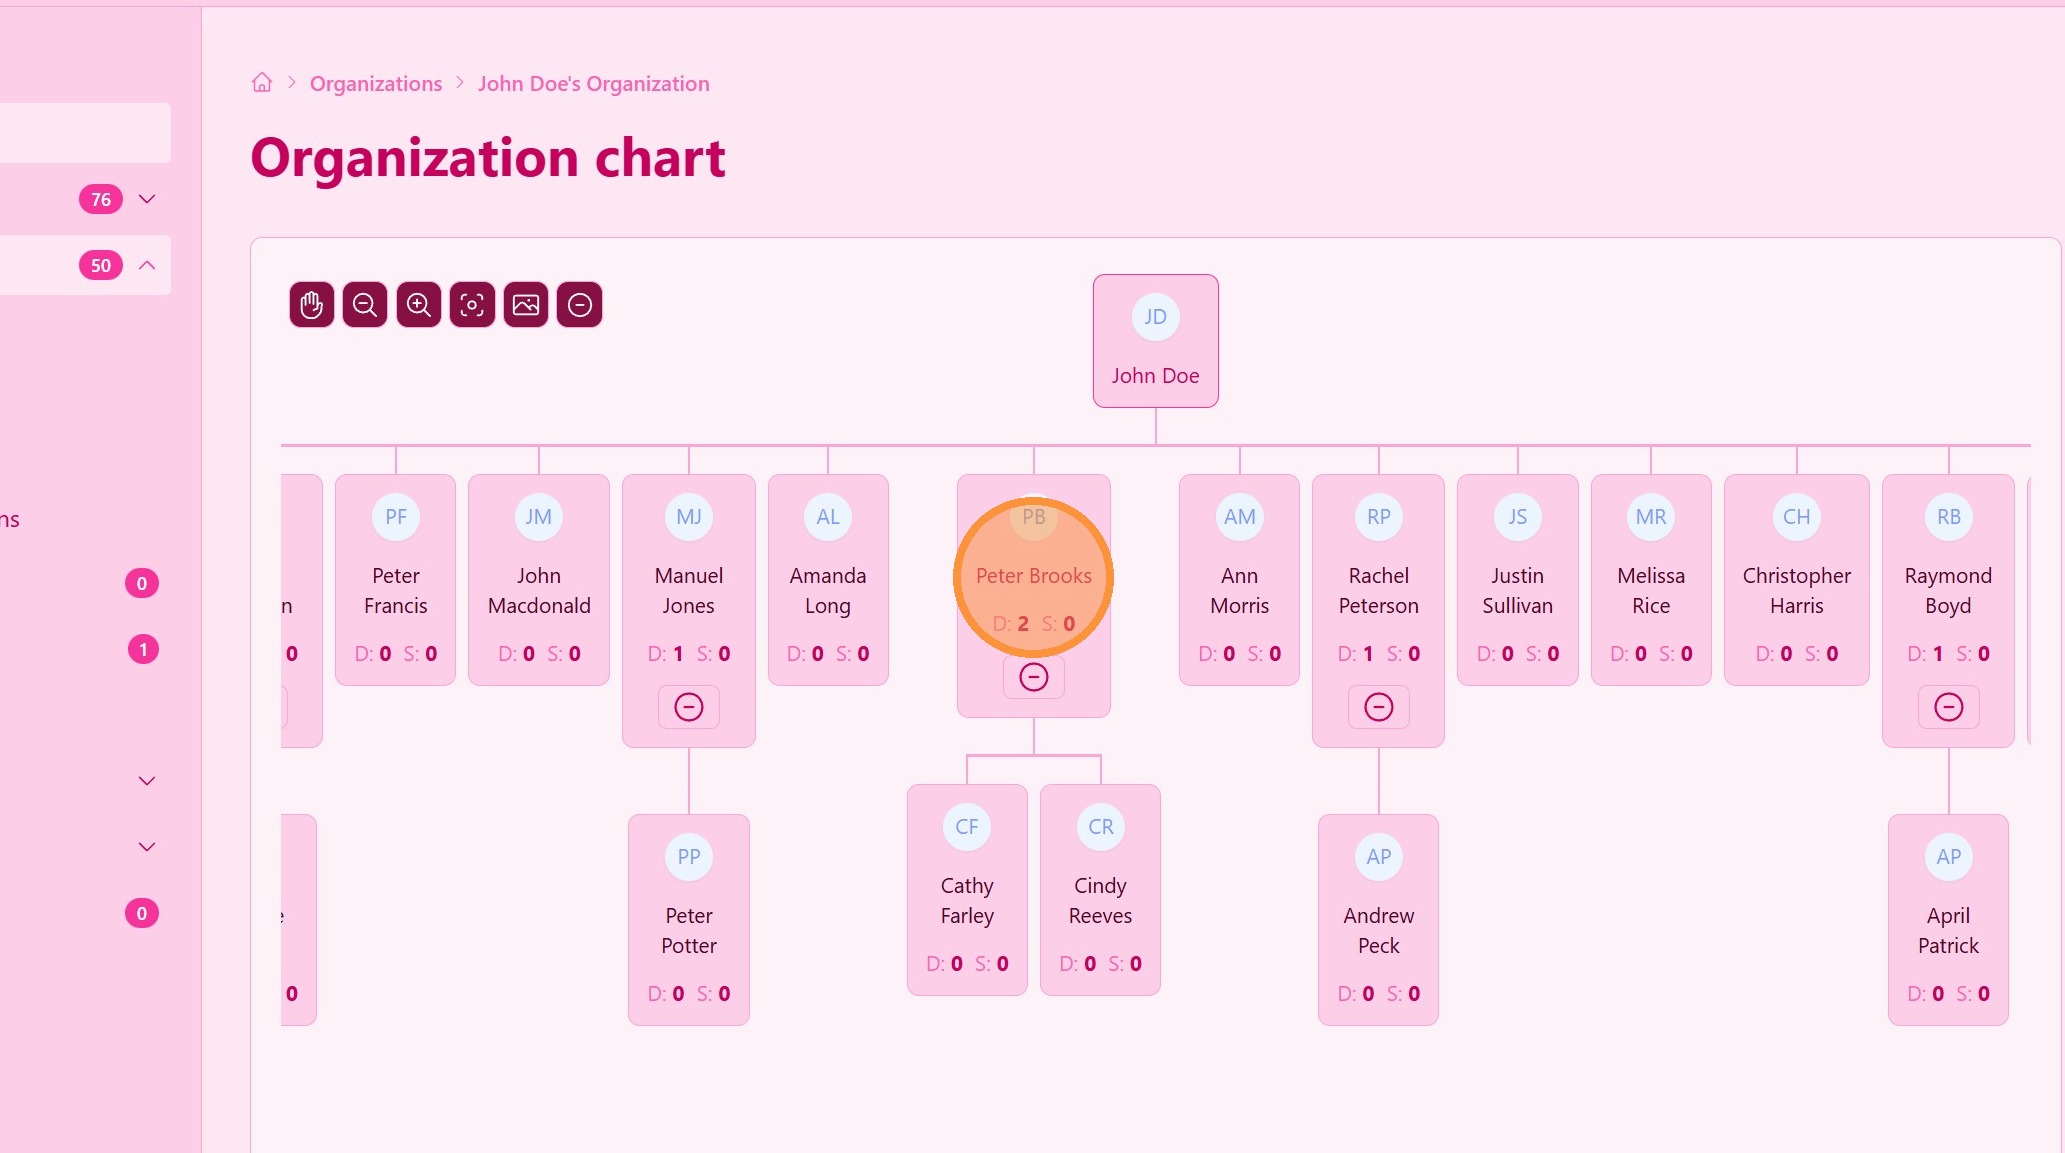Viewport: 2065px width, 1153px height.
Task: Collapse Manuel Jones' subordinates
Action: point(688,707)
